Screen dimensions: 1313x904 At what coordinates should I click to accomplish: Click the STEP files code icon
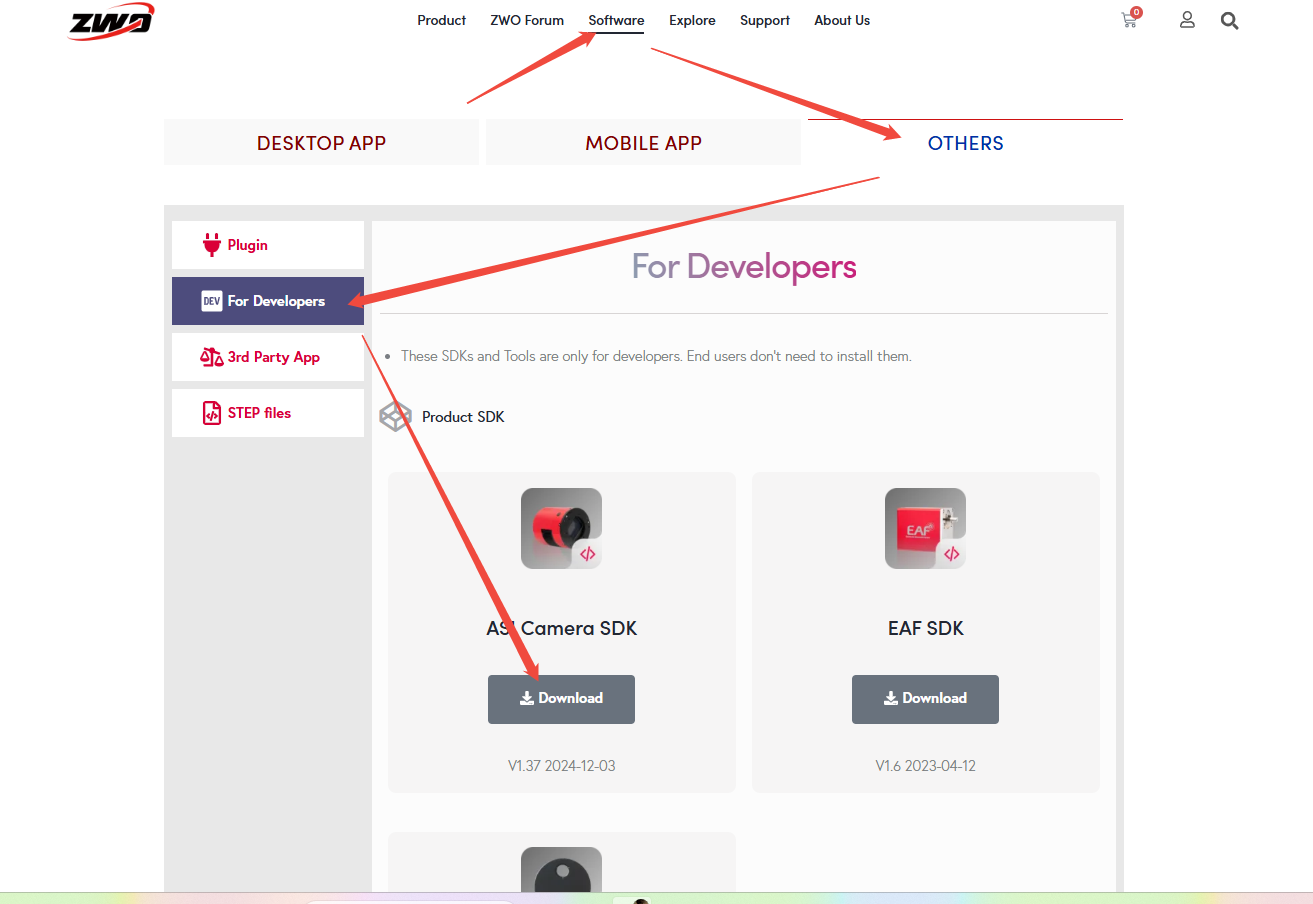pos(211,413)
